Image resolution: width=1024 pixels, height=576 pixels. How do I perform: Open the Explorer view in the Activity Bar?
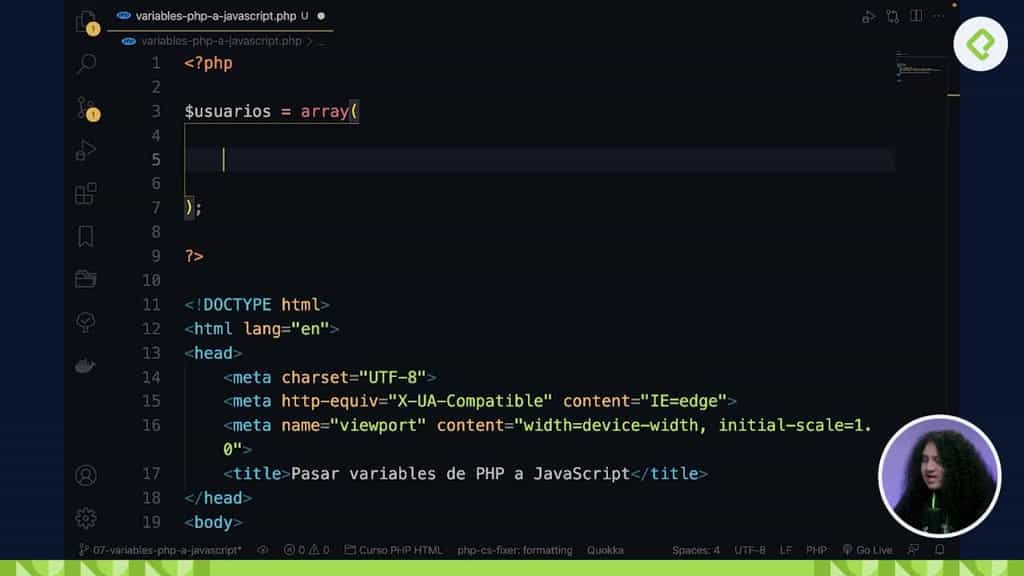pyautogui.click(x=85, y=22)
